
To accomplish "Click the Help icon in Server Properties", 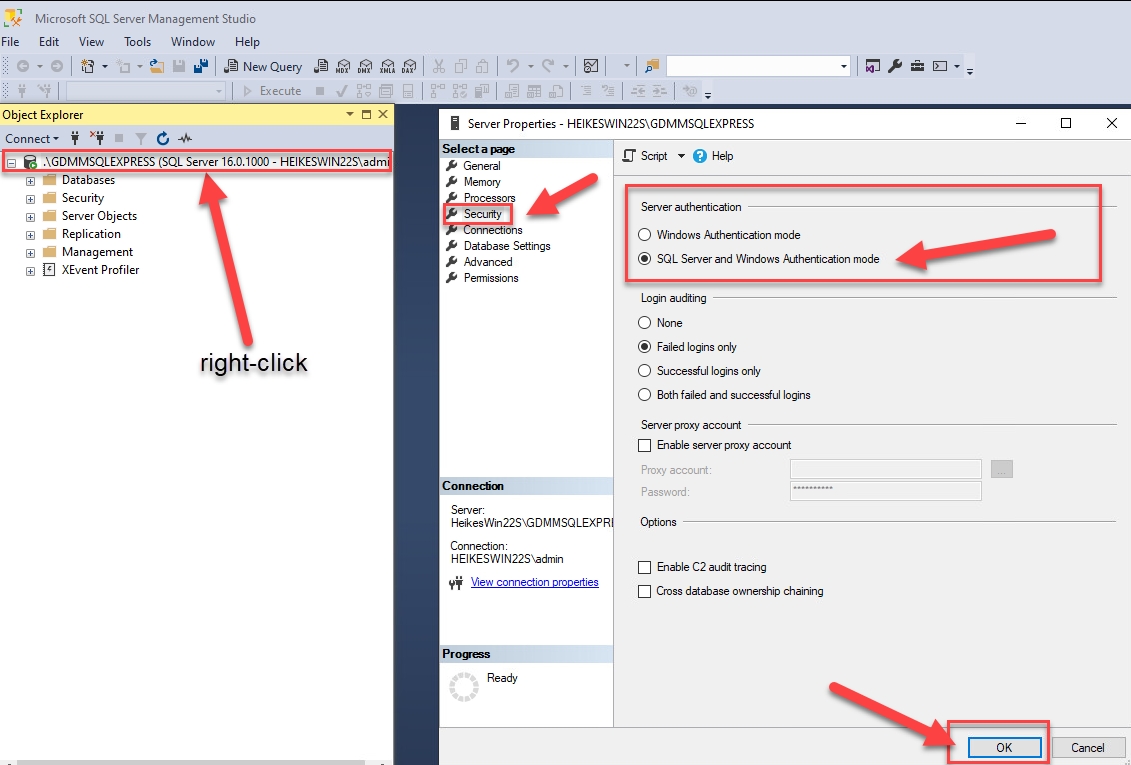I will pyautogui.click(x=713, y=156).
